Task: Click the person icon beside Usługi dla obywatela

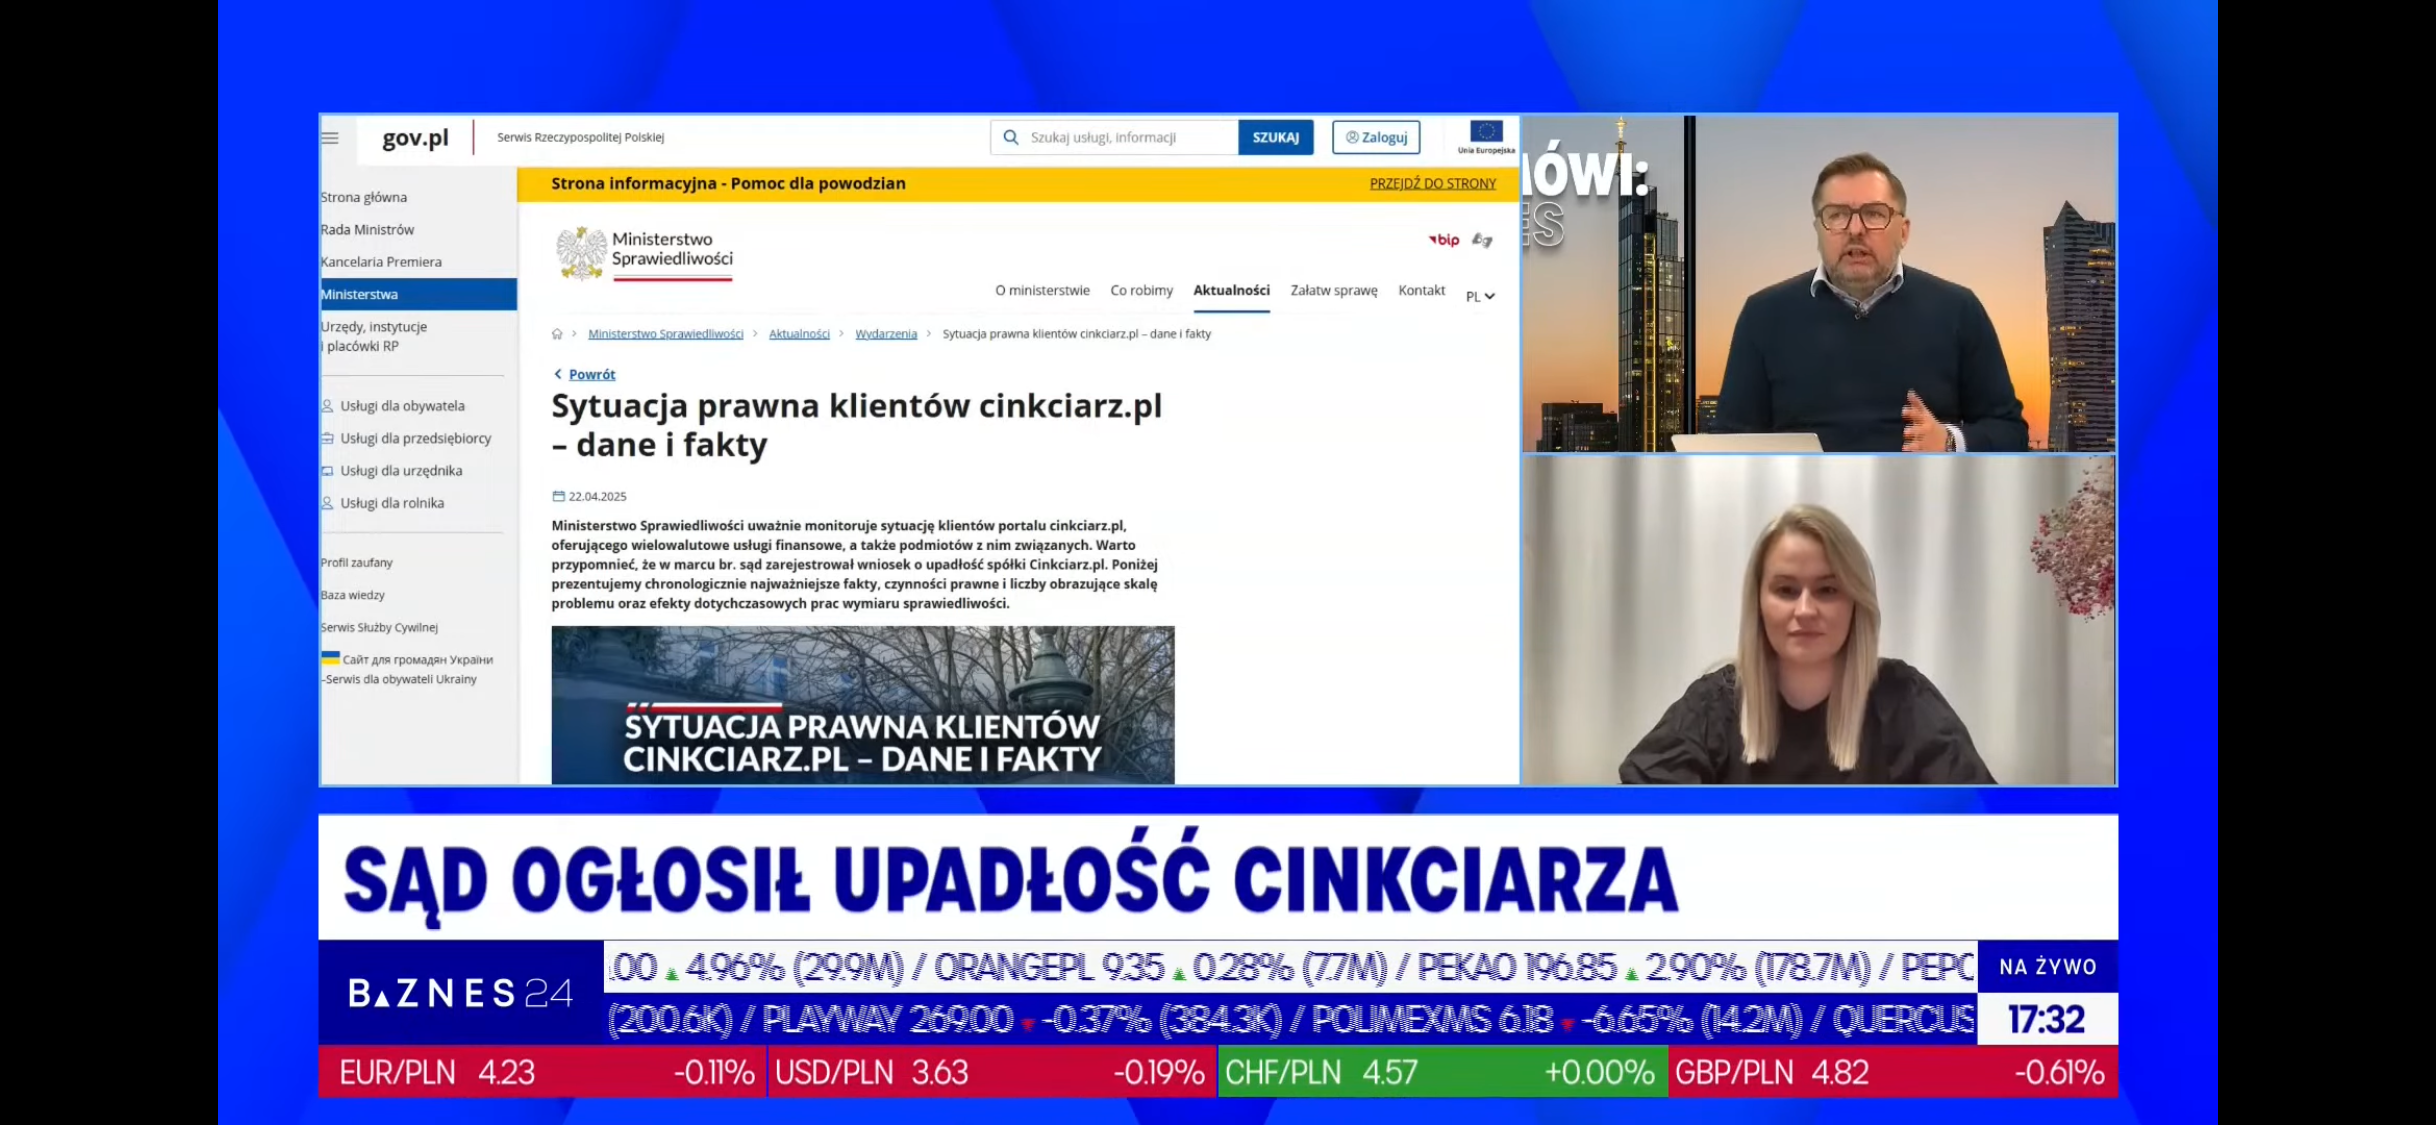Action: 327,406
